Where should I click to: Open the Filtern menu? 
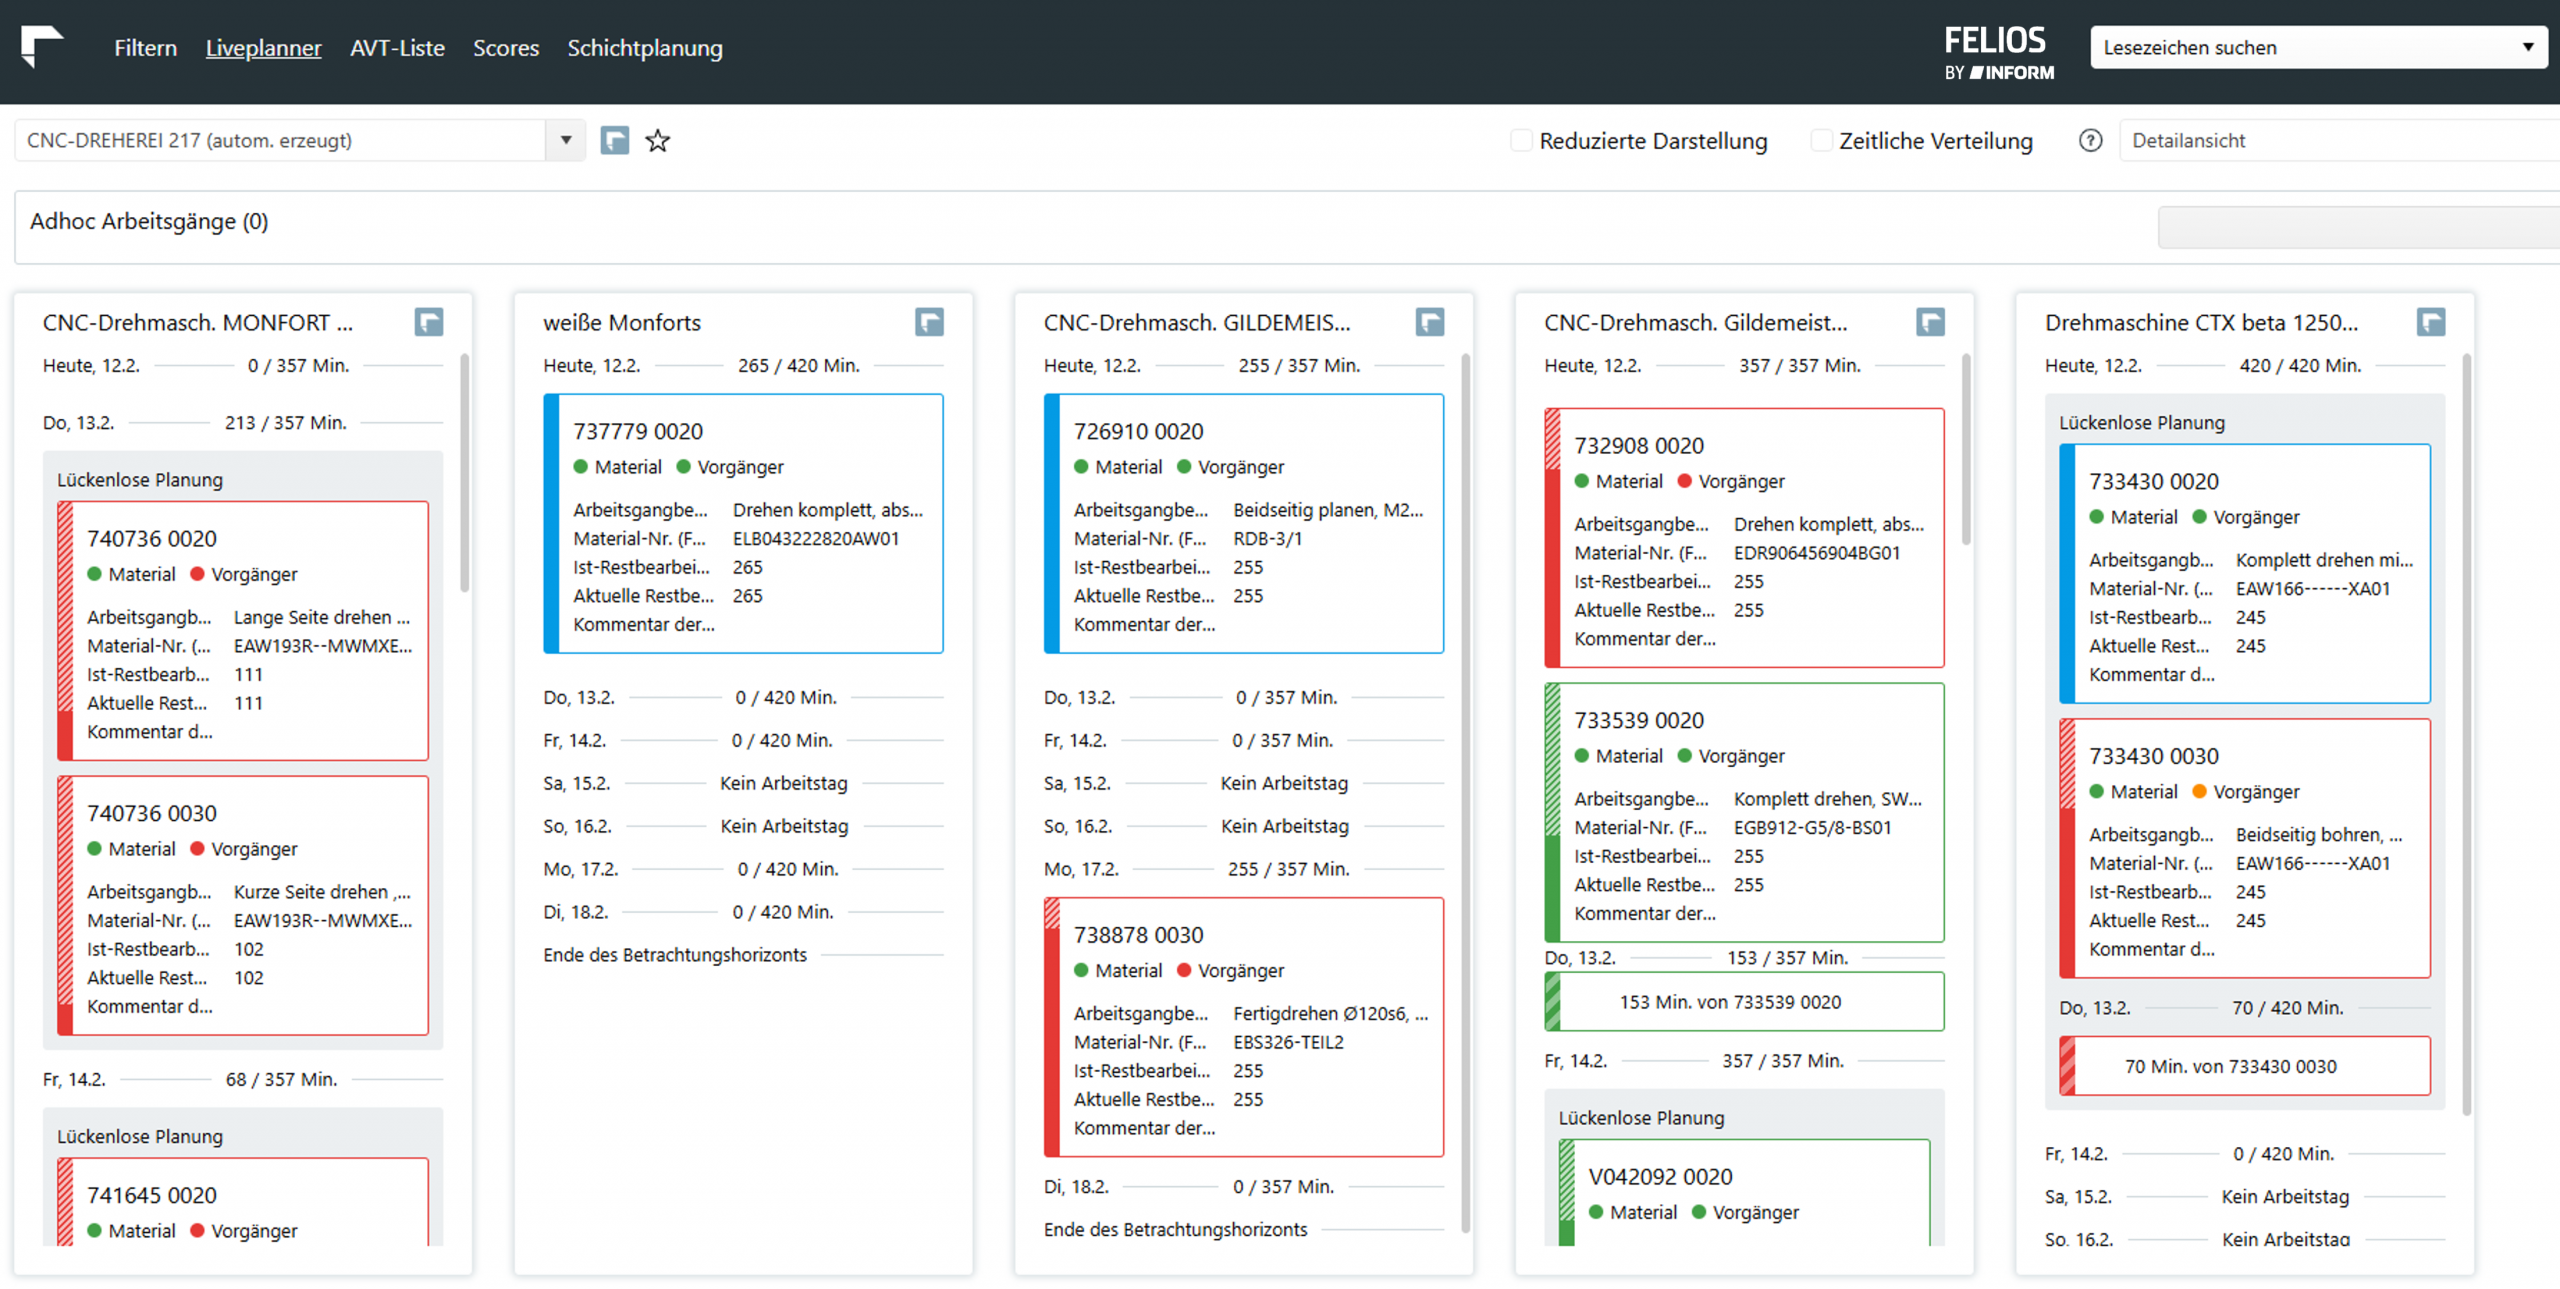pos(145,48)
